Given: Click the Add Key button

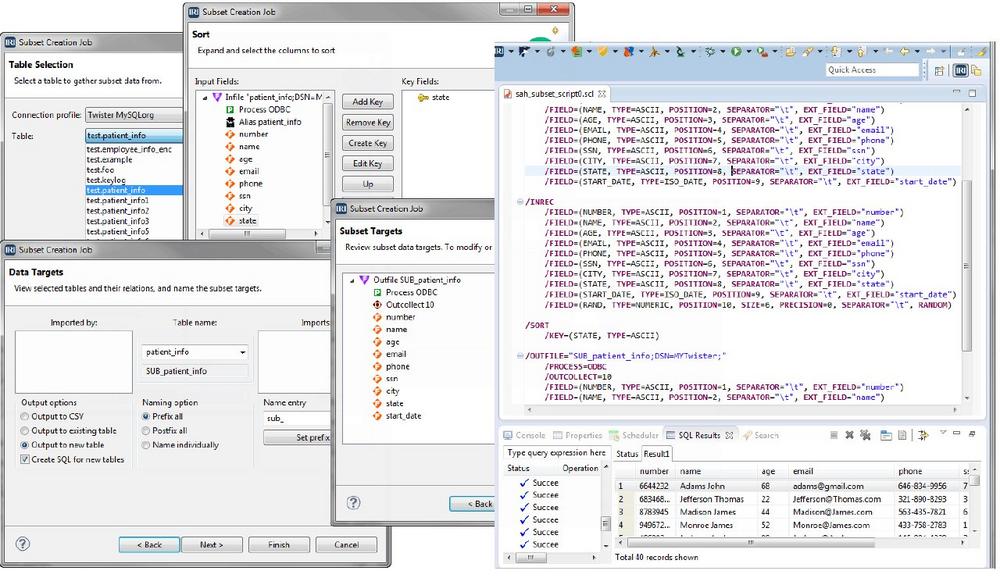Looking at the screenshot, I should coord(367,102).
